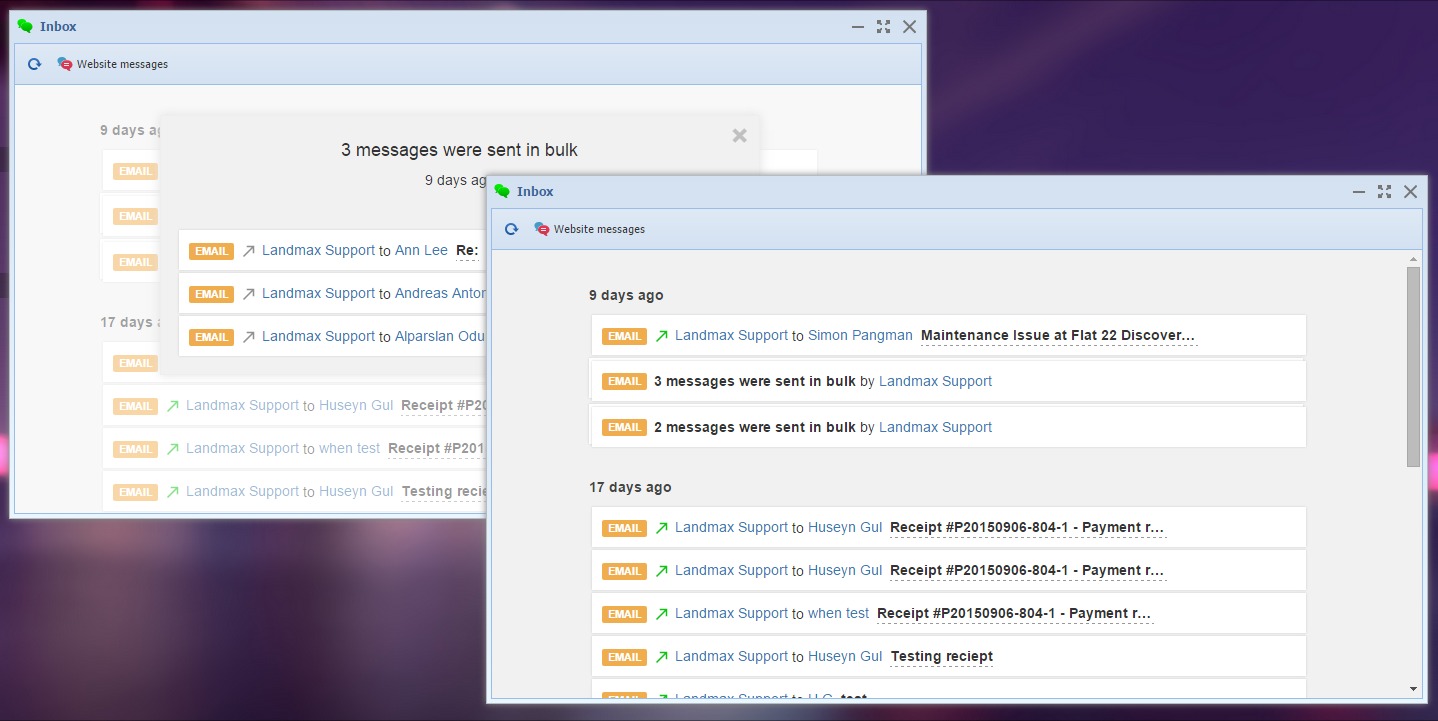This screenshot has width=1438, height=721.
Task: Open Ann Lee recipient link in popup
Action: click(421, 251)
